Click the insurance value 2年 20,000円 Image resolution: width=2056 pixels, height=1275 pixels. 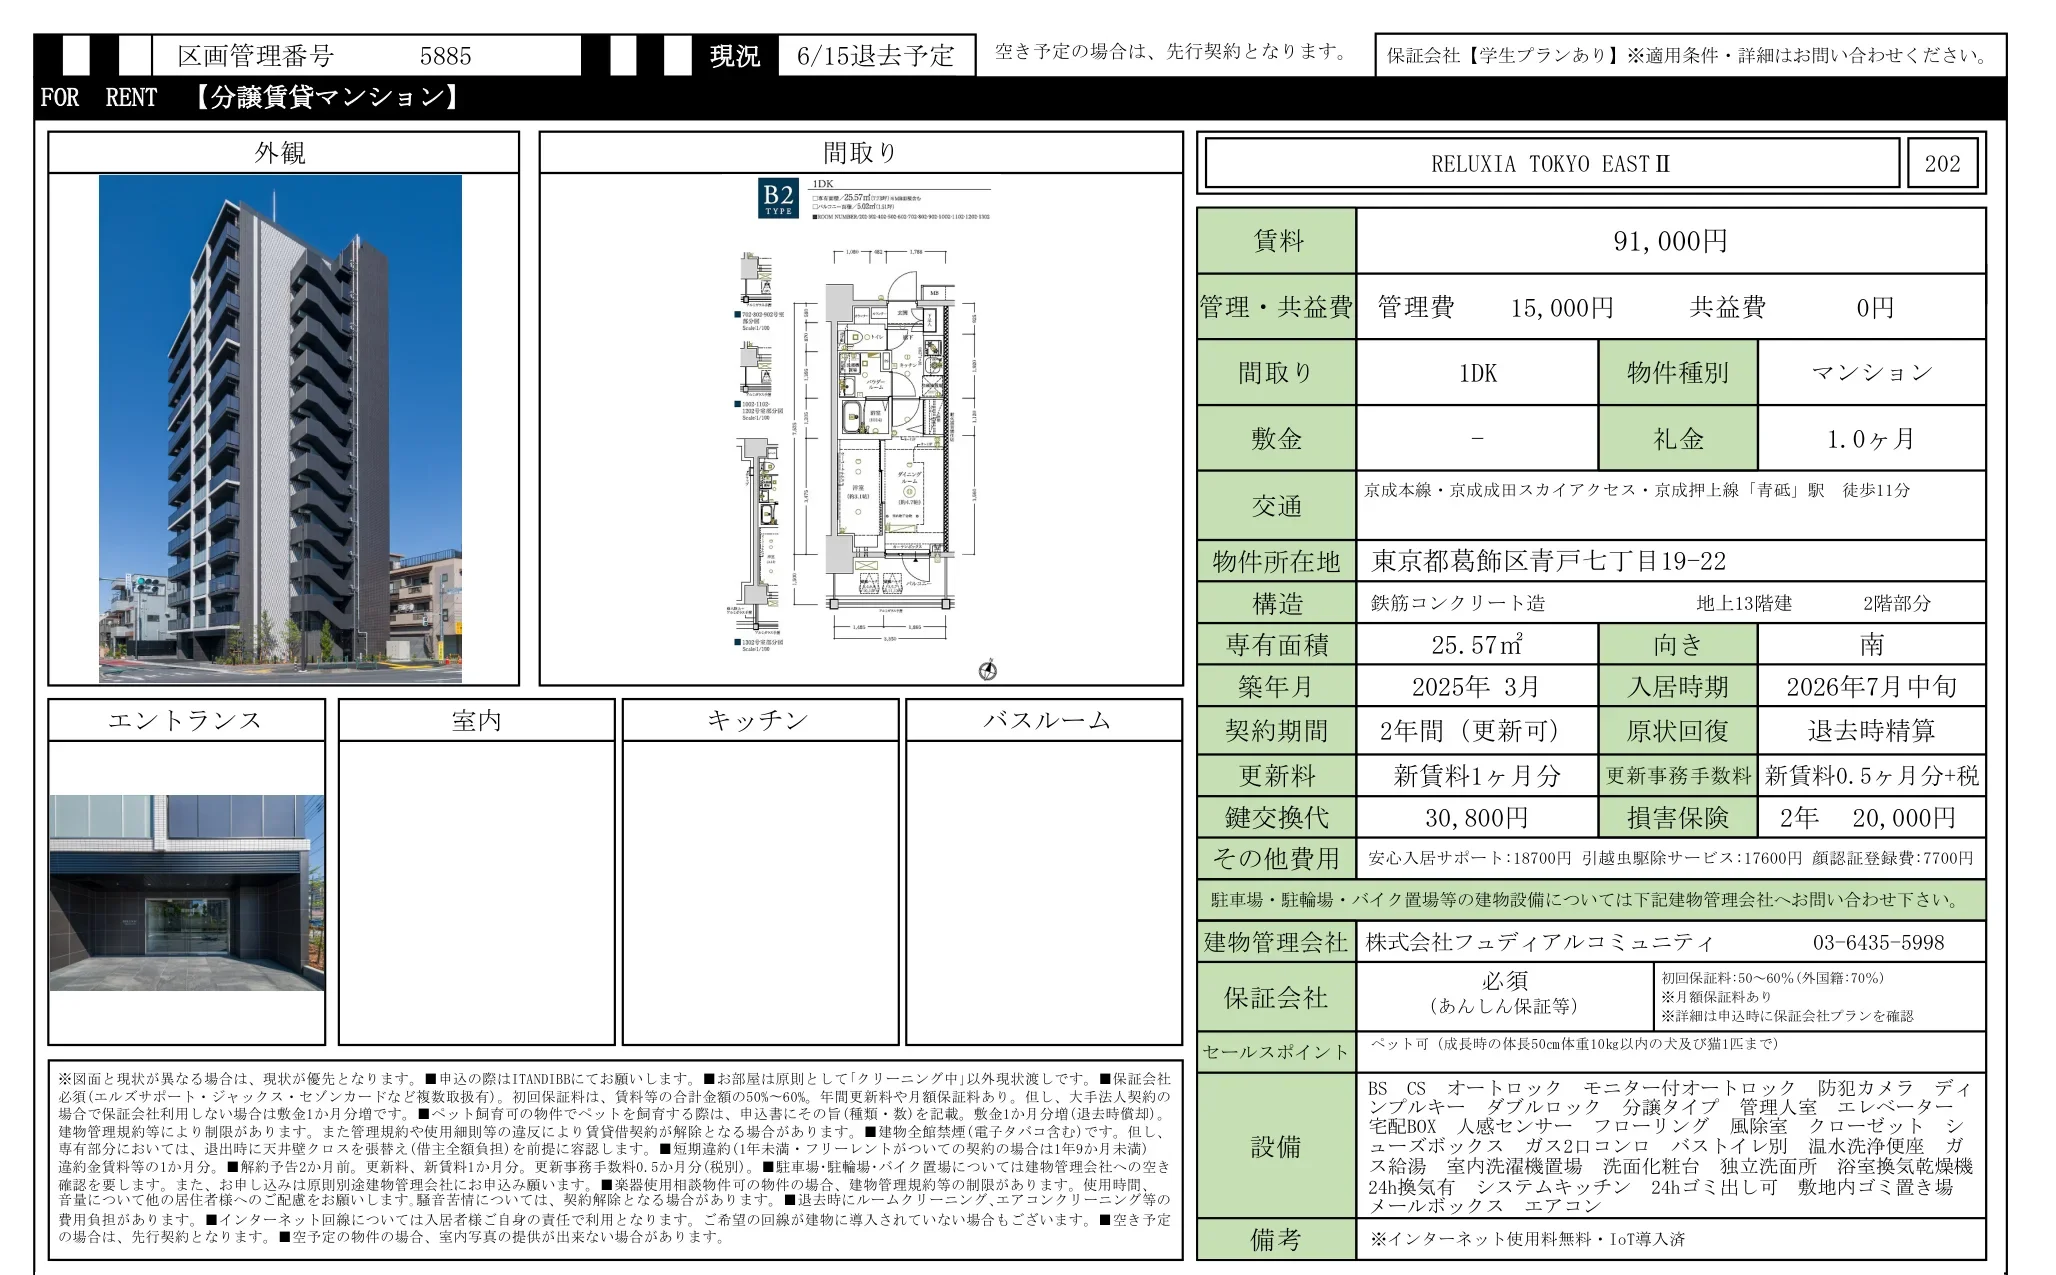click(1867, 818)
